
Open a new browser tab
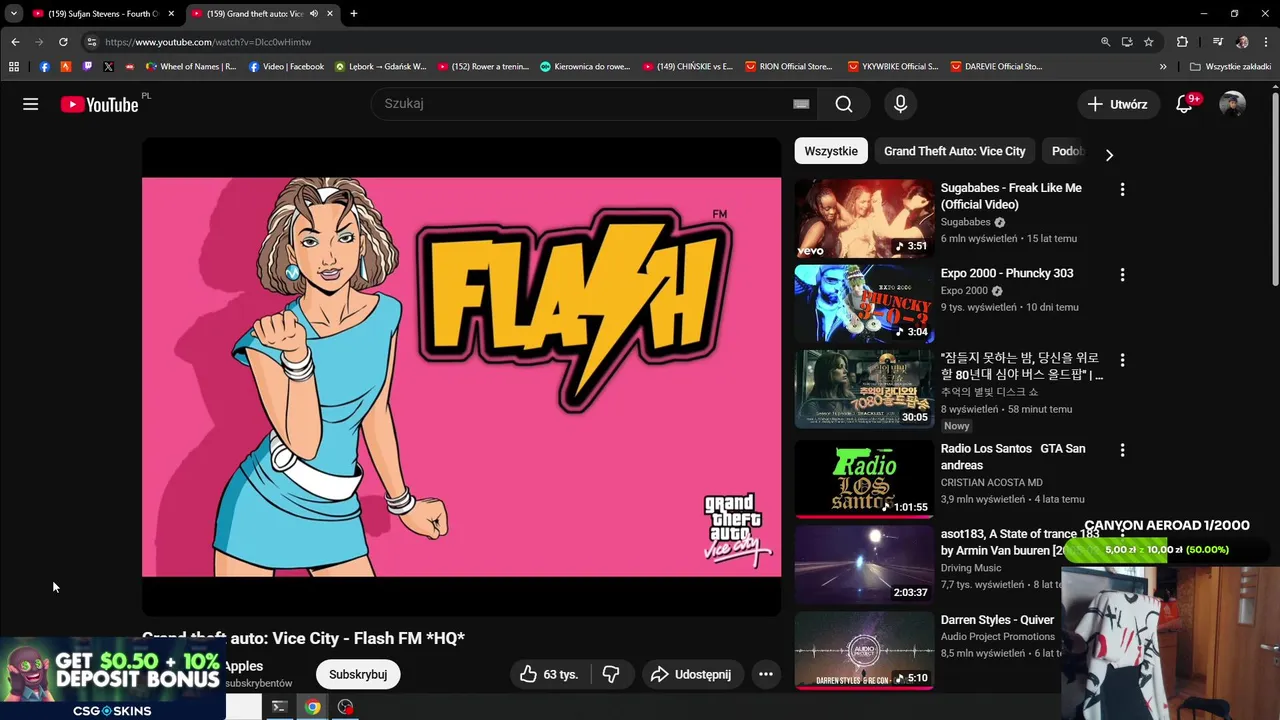pyautogui.click(x=353, y=14)
